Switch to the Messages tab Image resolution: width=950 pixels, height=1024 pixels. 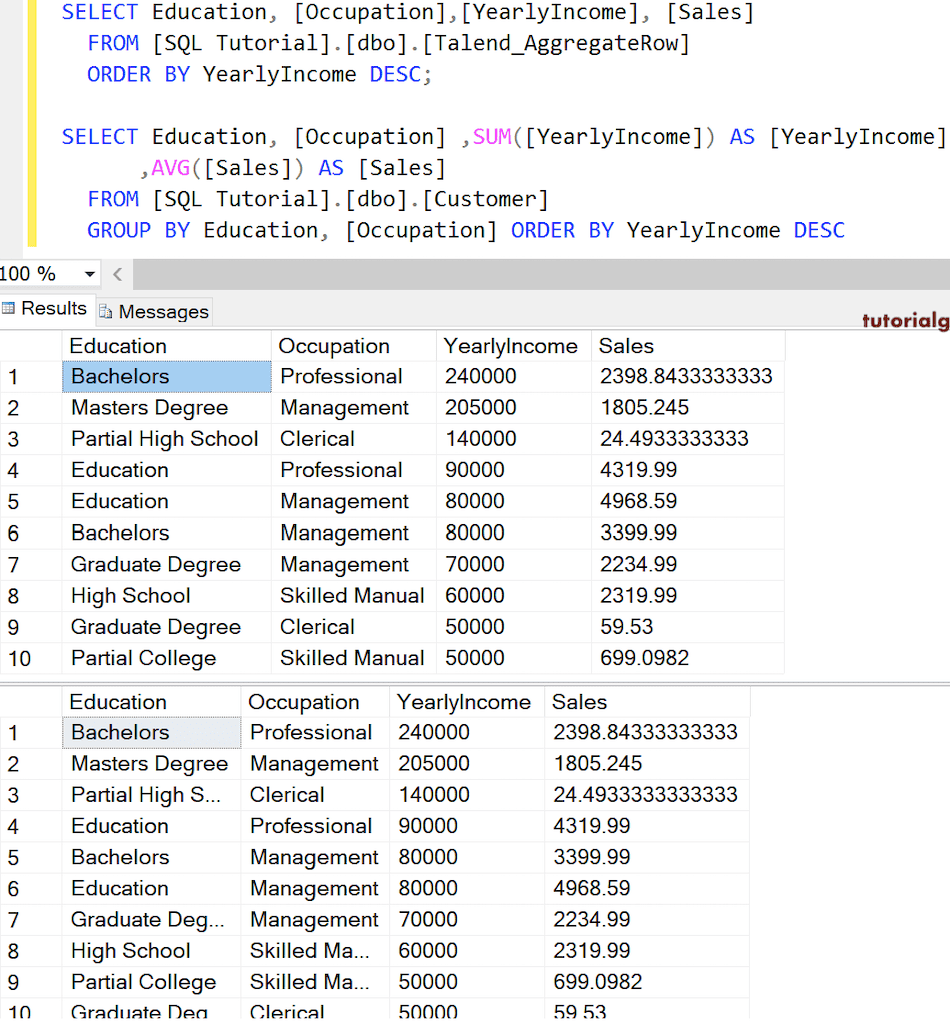click(x=163, y=311)
